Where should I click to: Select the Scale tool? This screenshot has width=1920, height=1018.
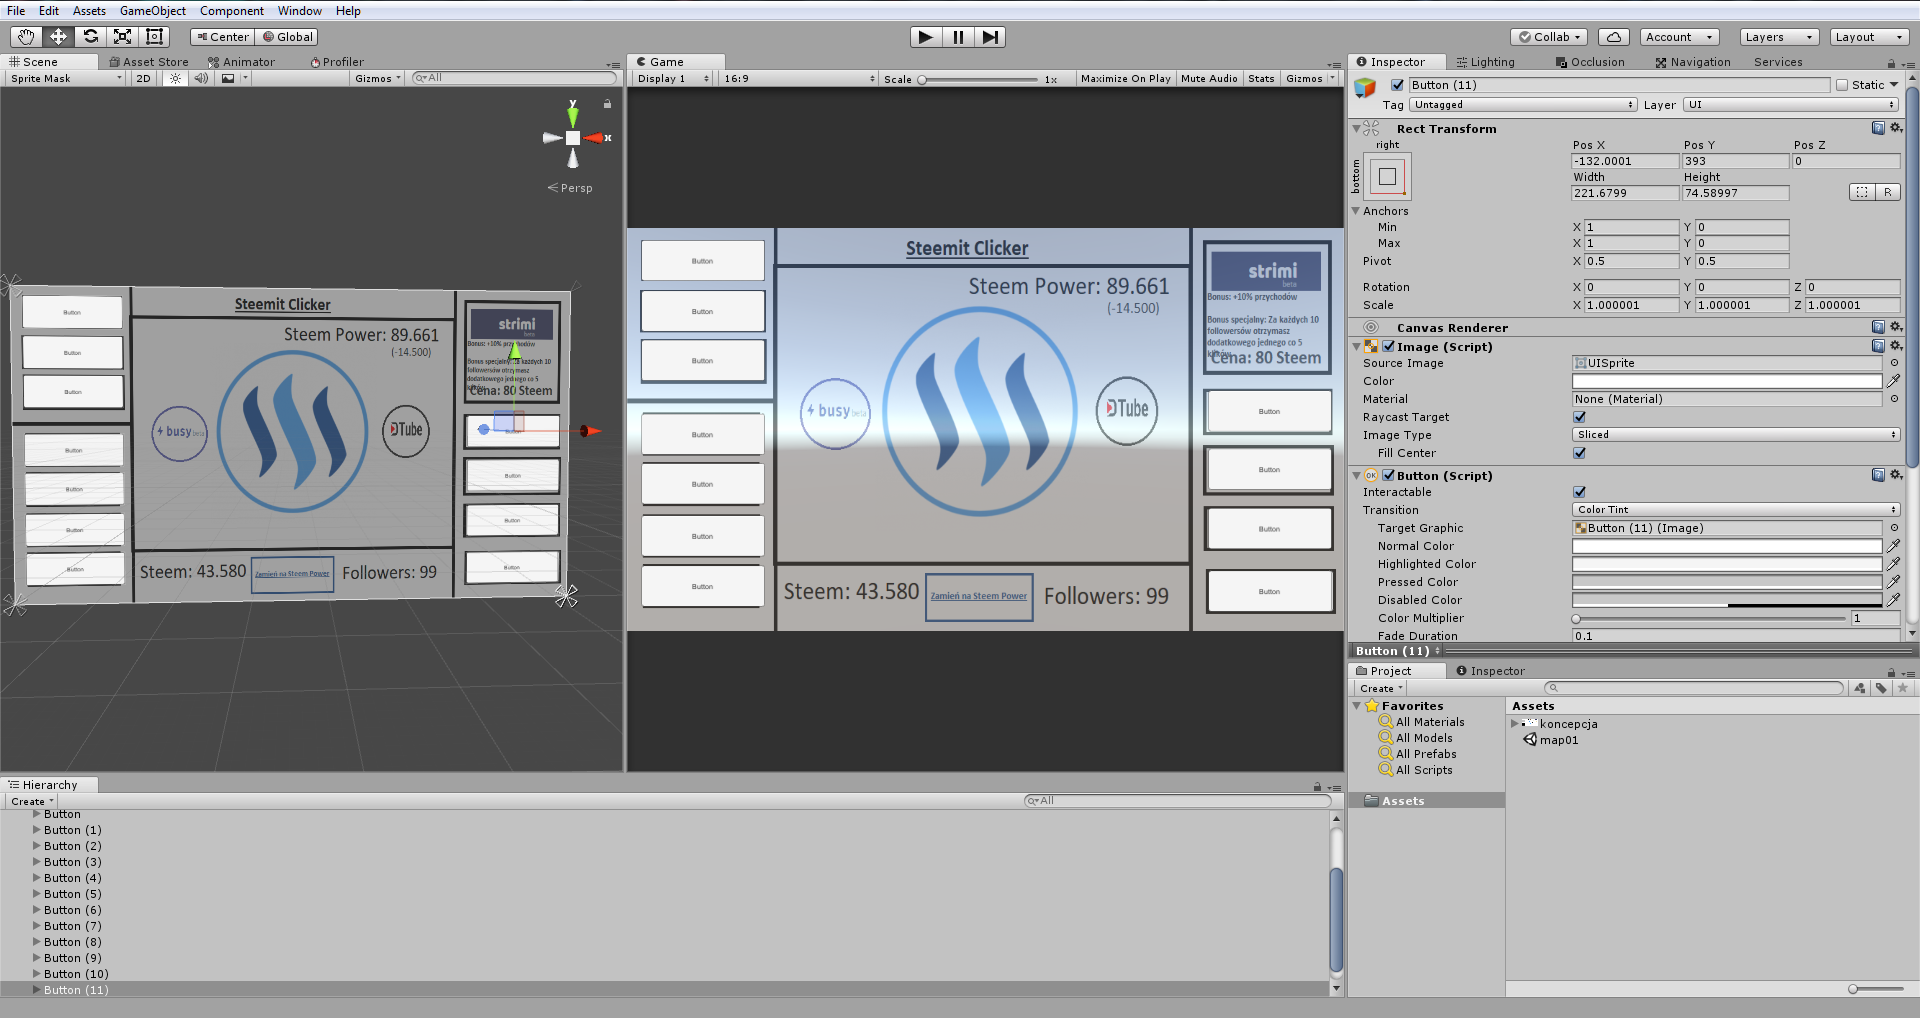(122, 37)
